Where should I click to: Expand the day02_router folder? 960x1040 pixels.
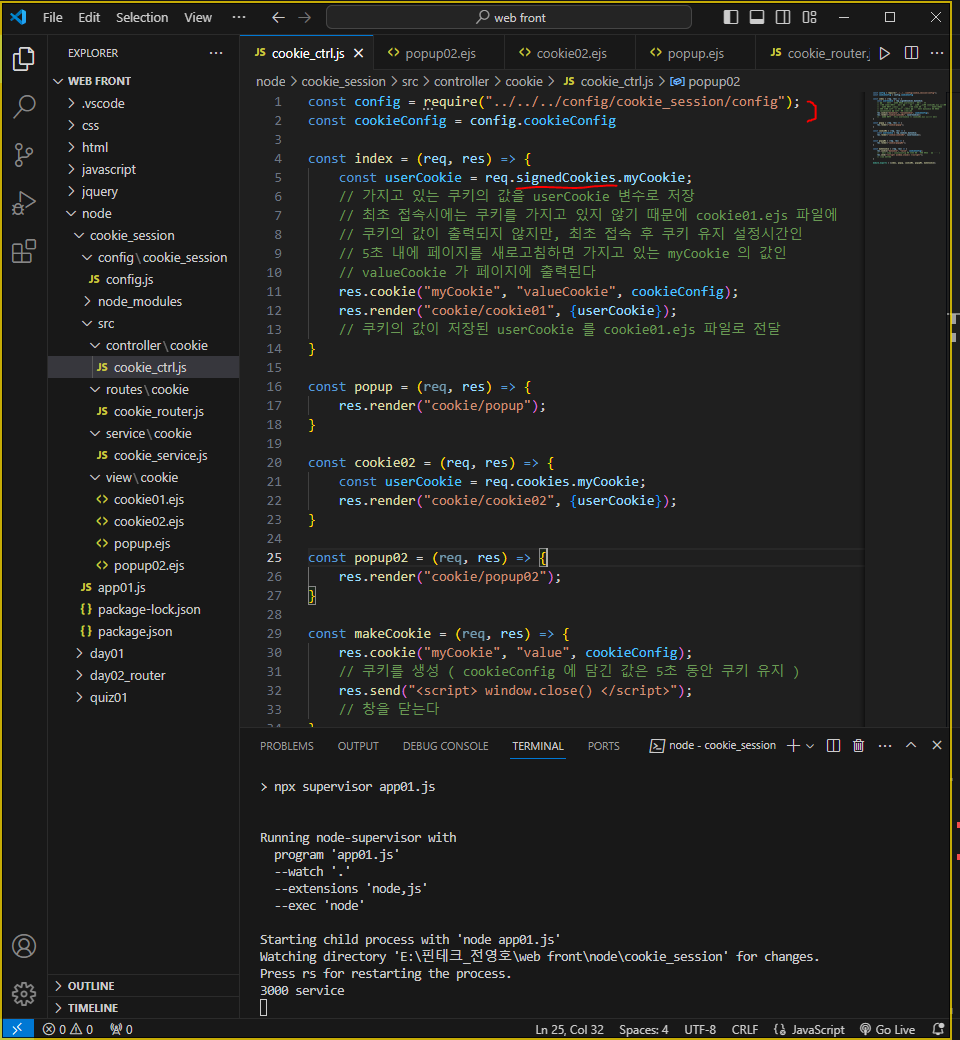tap(144, 675)
